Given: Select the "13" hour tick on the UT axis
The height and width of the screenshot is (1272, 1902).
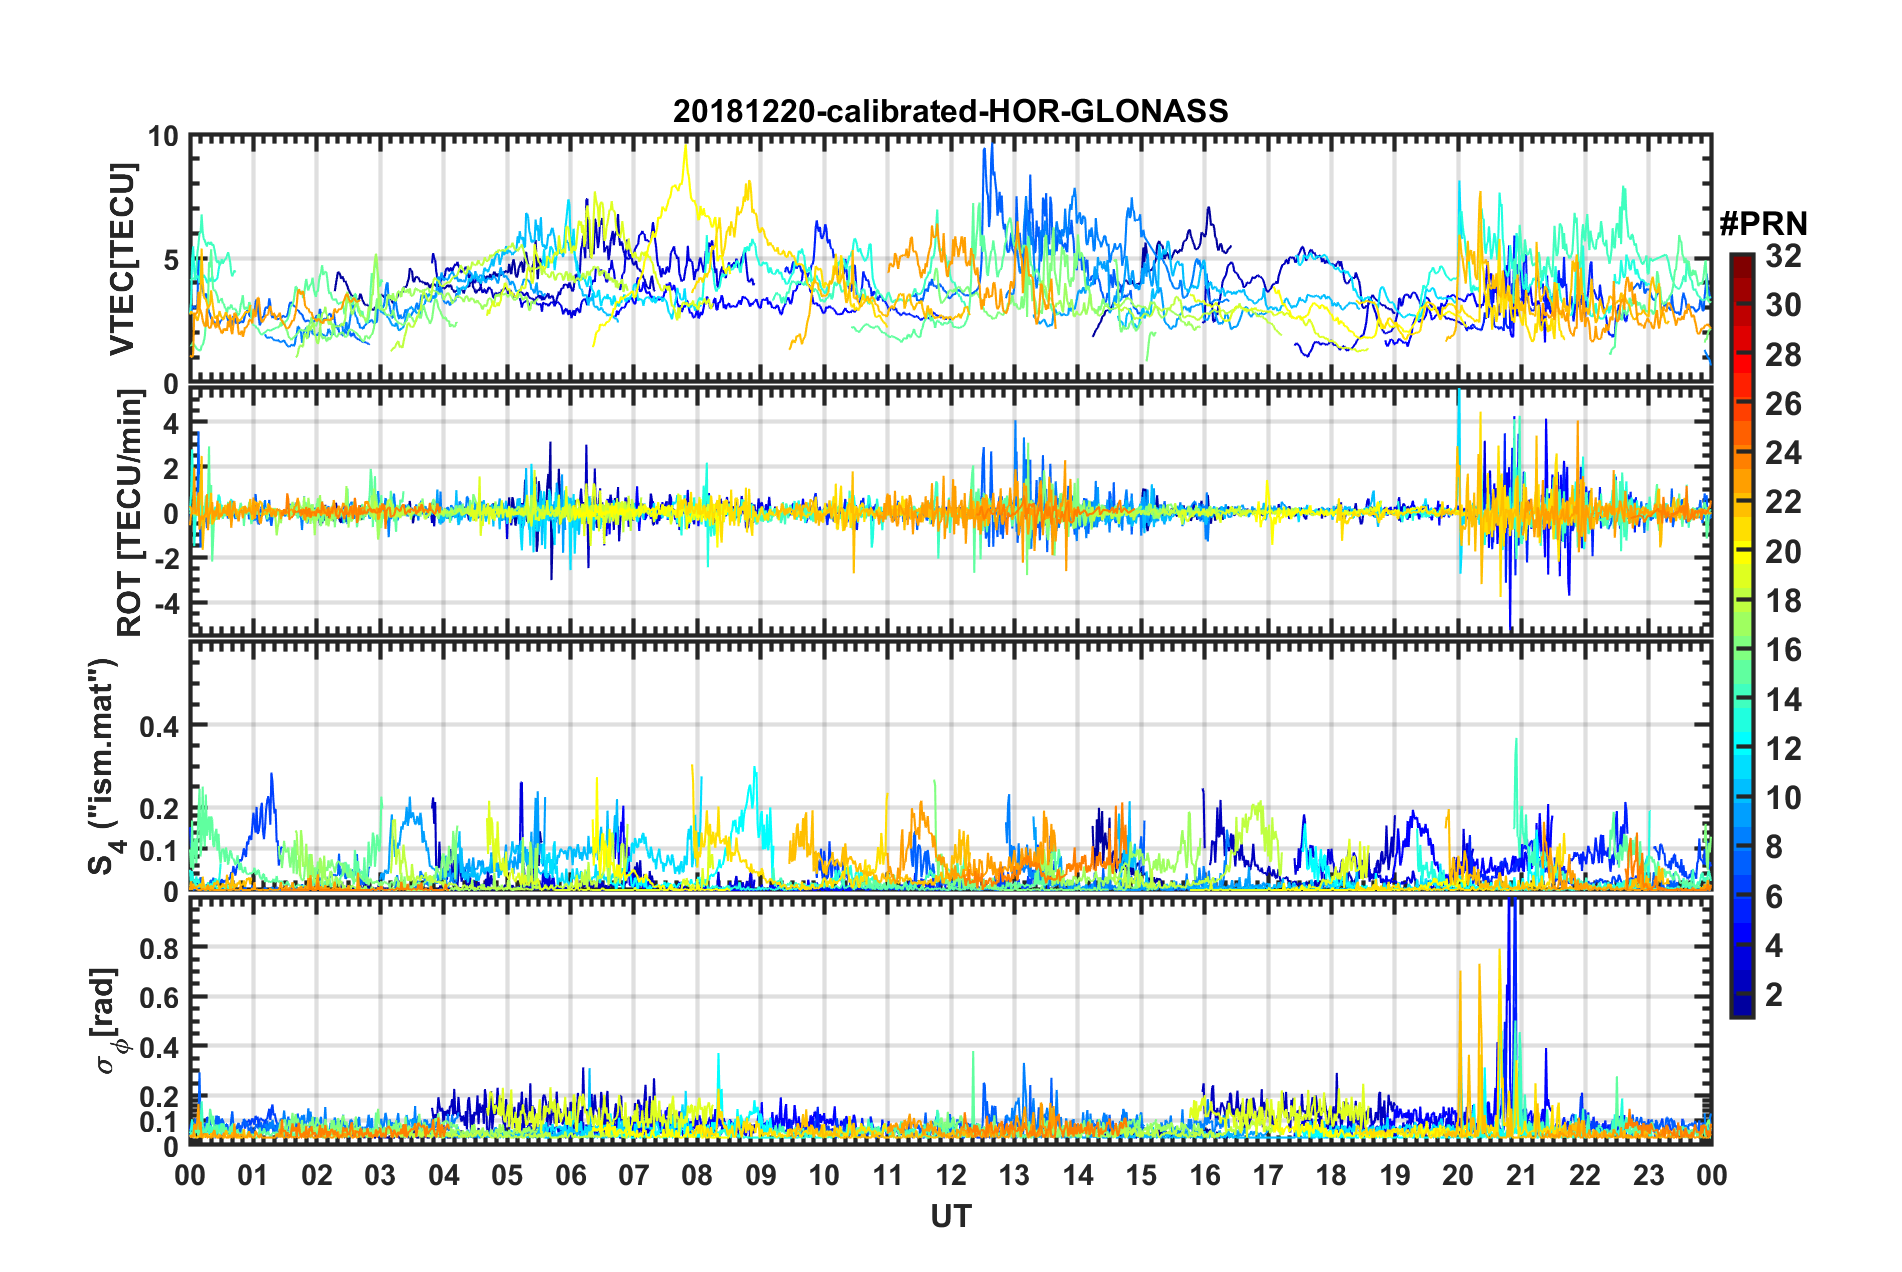Looking at the screenshot, I should [1014, 1174].
